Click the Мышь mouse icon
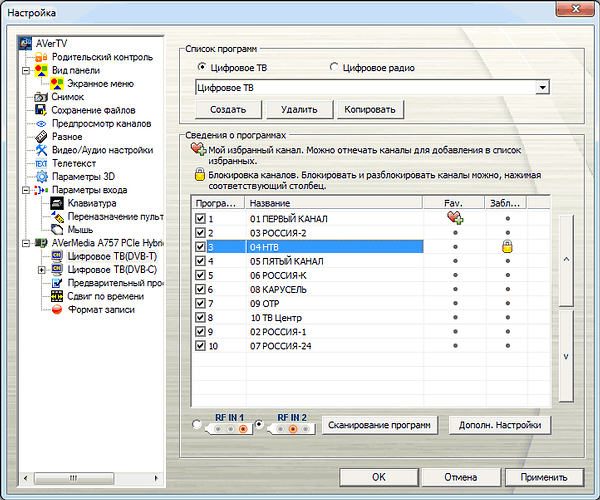The height and width of the screenshot is (500, 600). tap(57, 230)
